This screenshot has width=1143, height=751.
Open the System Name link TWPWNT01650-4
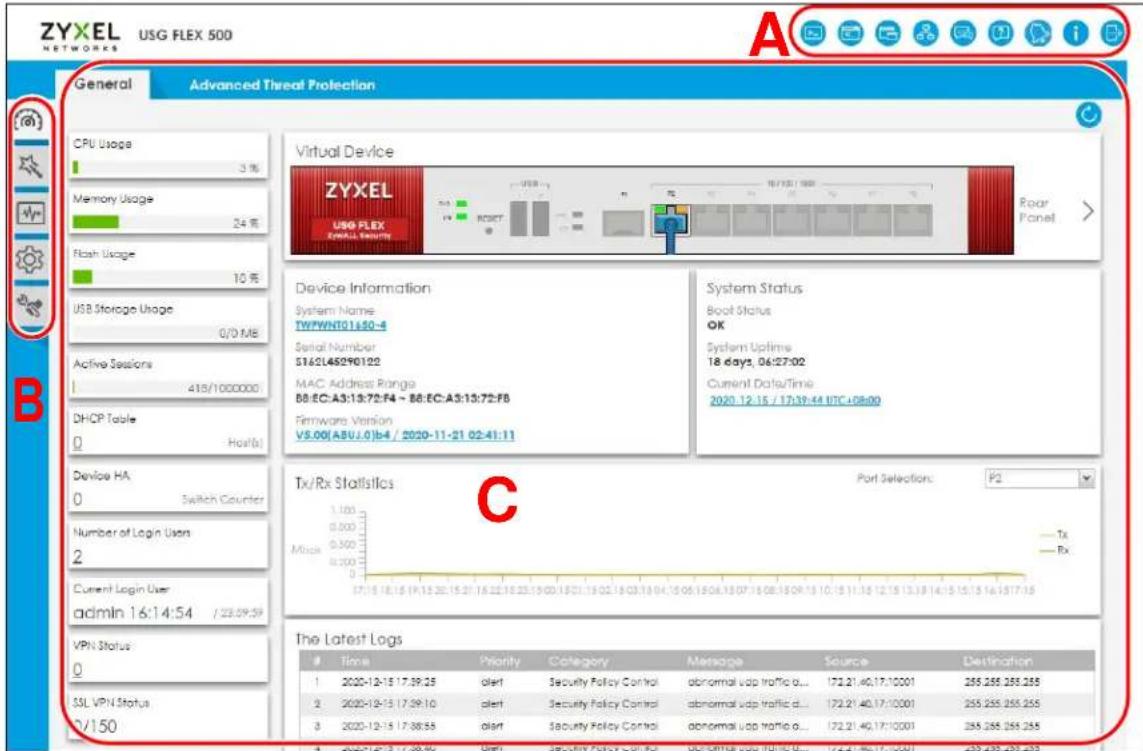(340, 326)
